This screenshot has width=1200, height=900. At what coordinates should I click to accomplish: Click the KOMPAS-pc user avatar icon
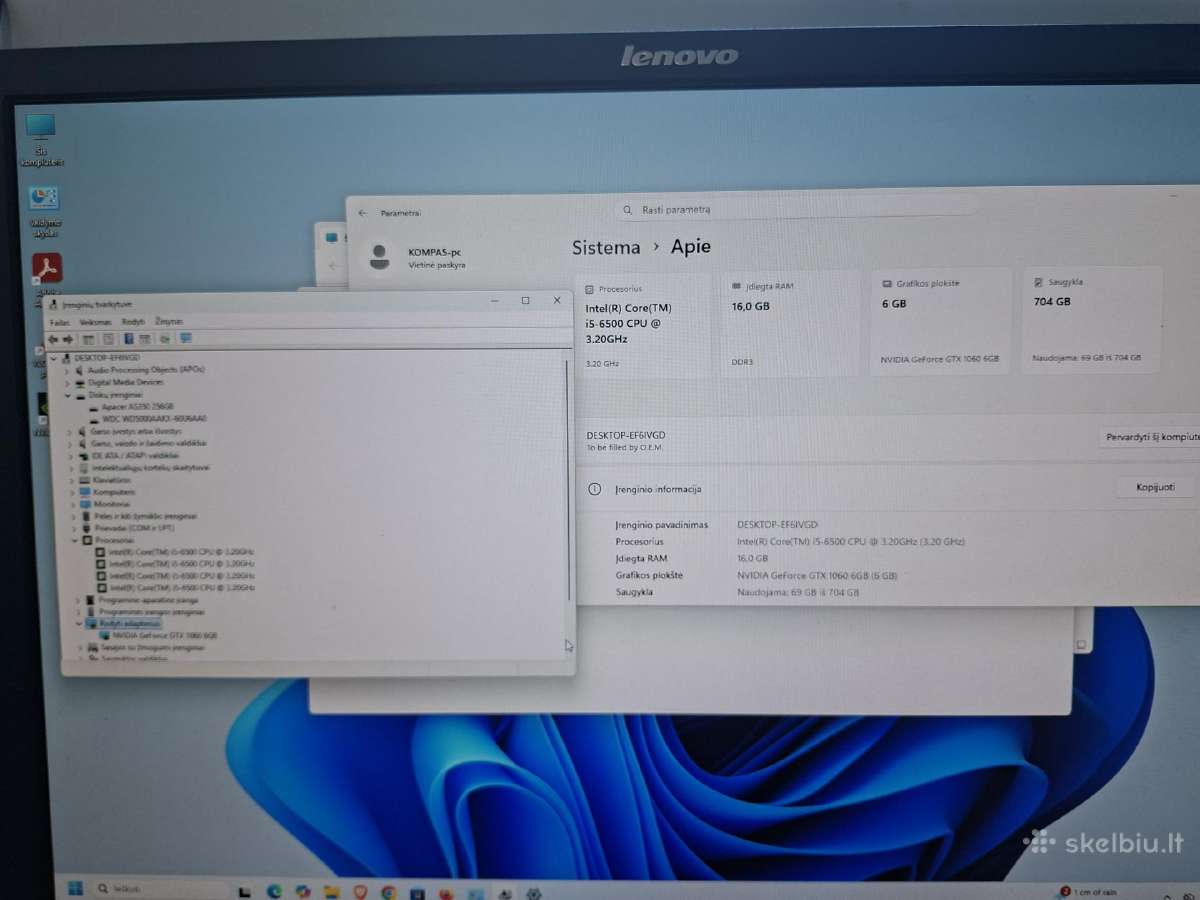(x=379, y=256)
